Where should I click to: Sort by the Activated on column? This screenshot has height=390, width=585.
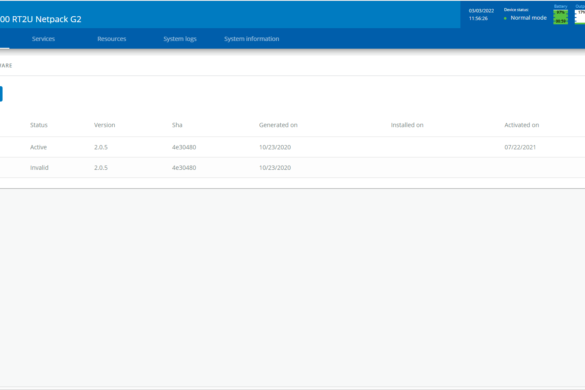pos(522,125)
